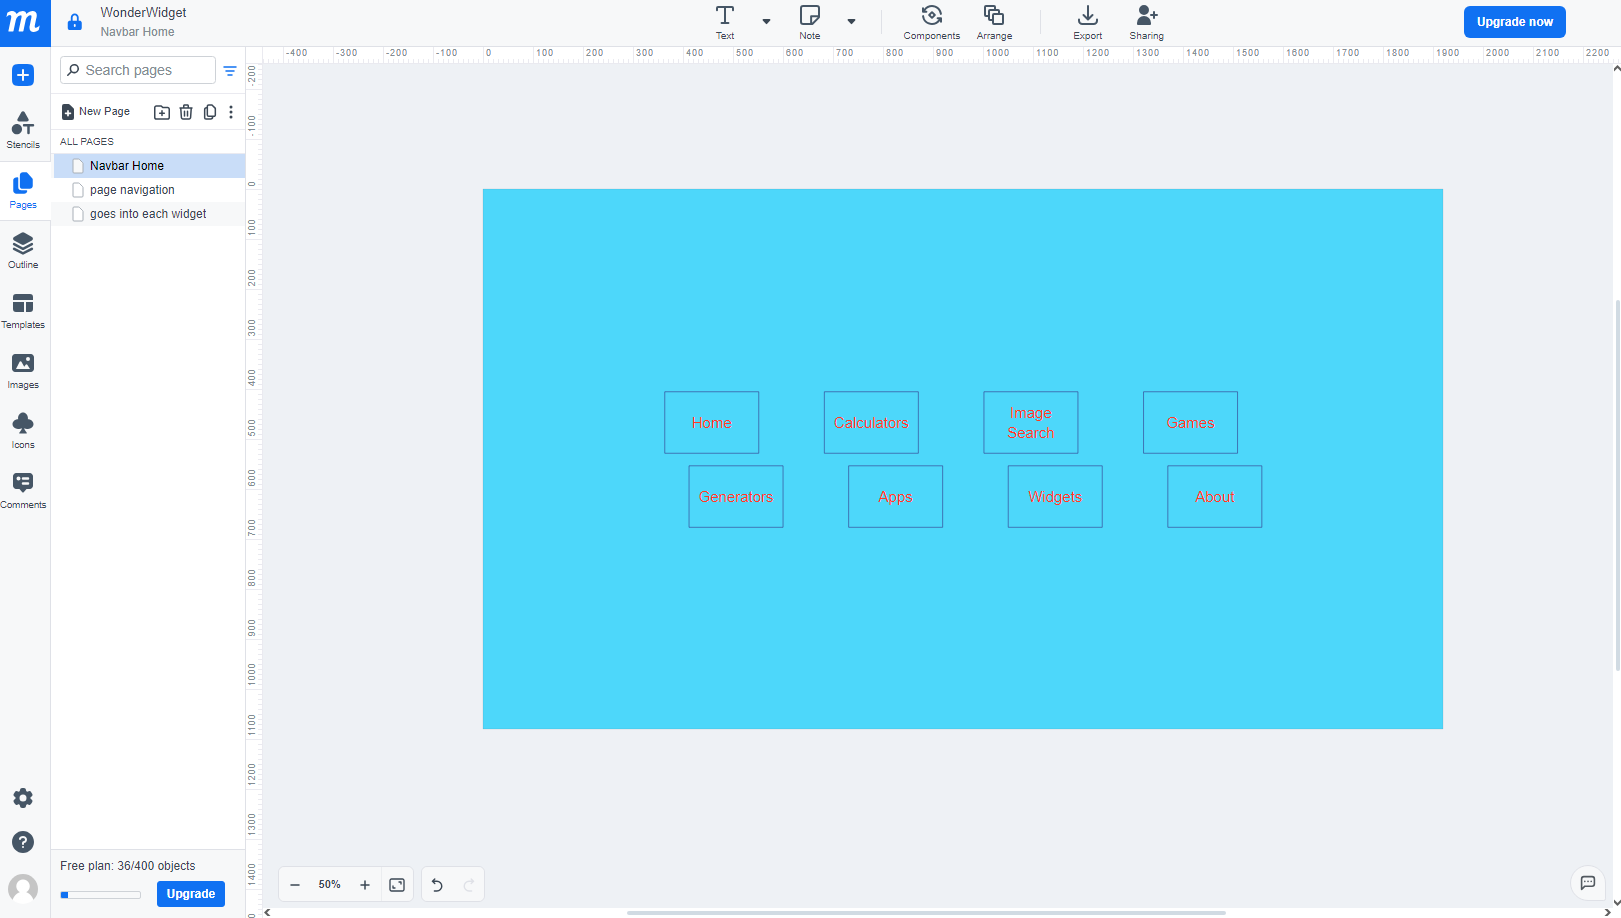Open the Stencils panel
Image resolution: width=1621 pixels, height=918 pixels.
[23, 129]
